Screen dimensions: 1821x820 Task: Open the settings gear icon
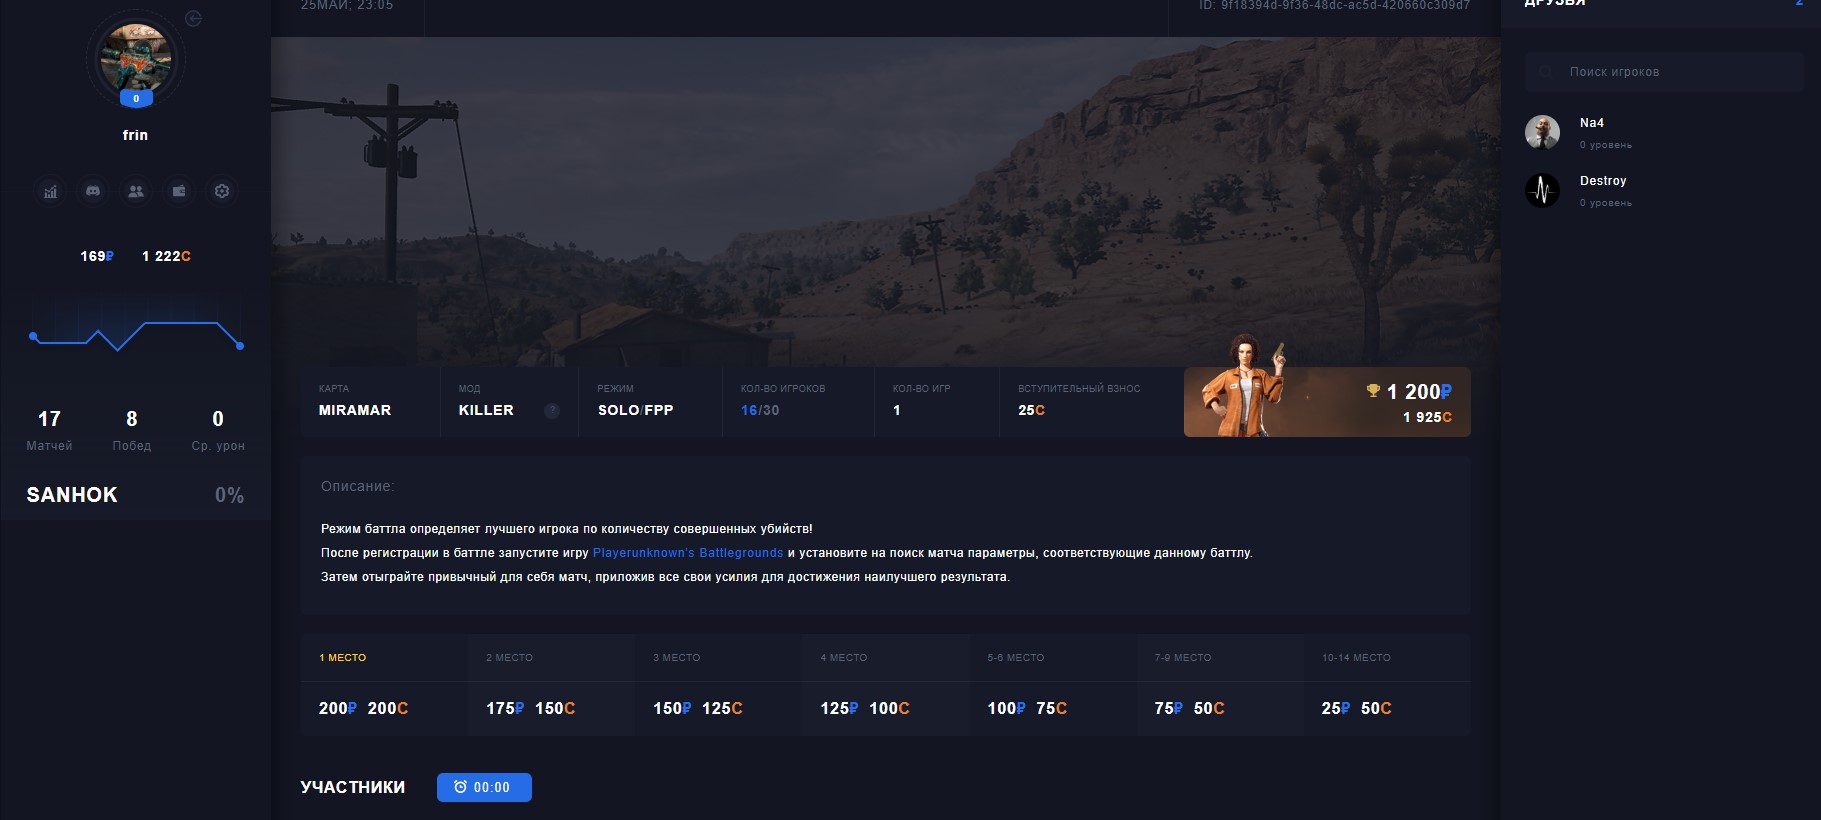coord(222,191)
